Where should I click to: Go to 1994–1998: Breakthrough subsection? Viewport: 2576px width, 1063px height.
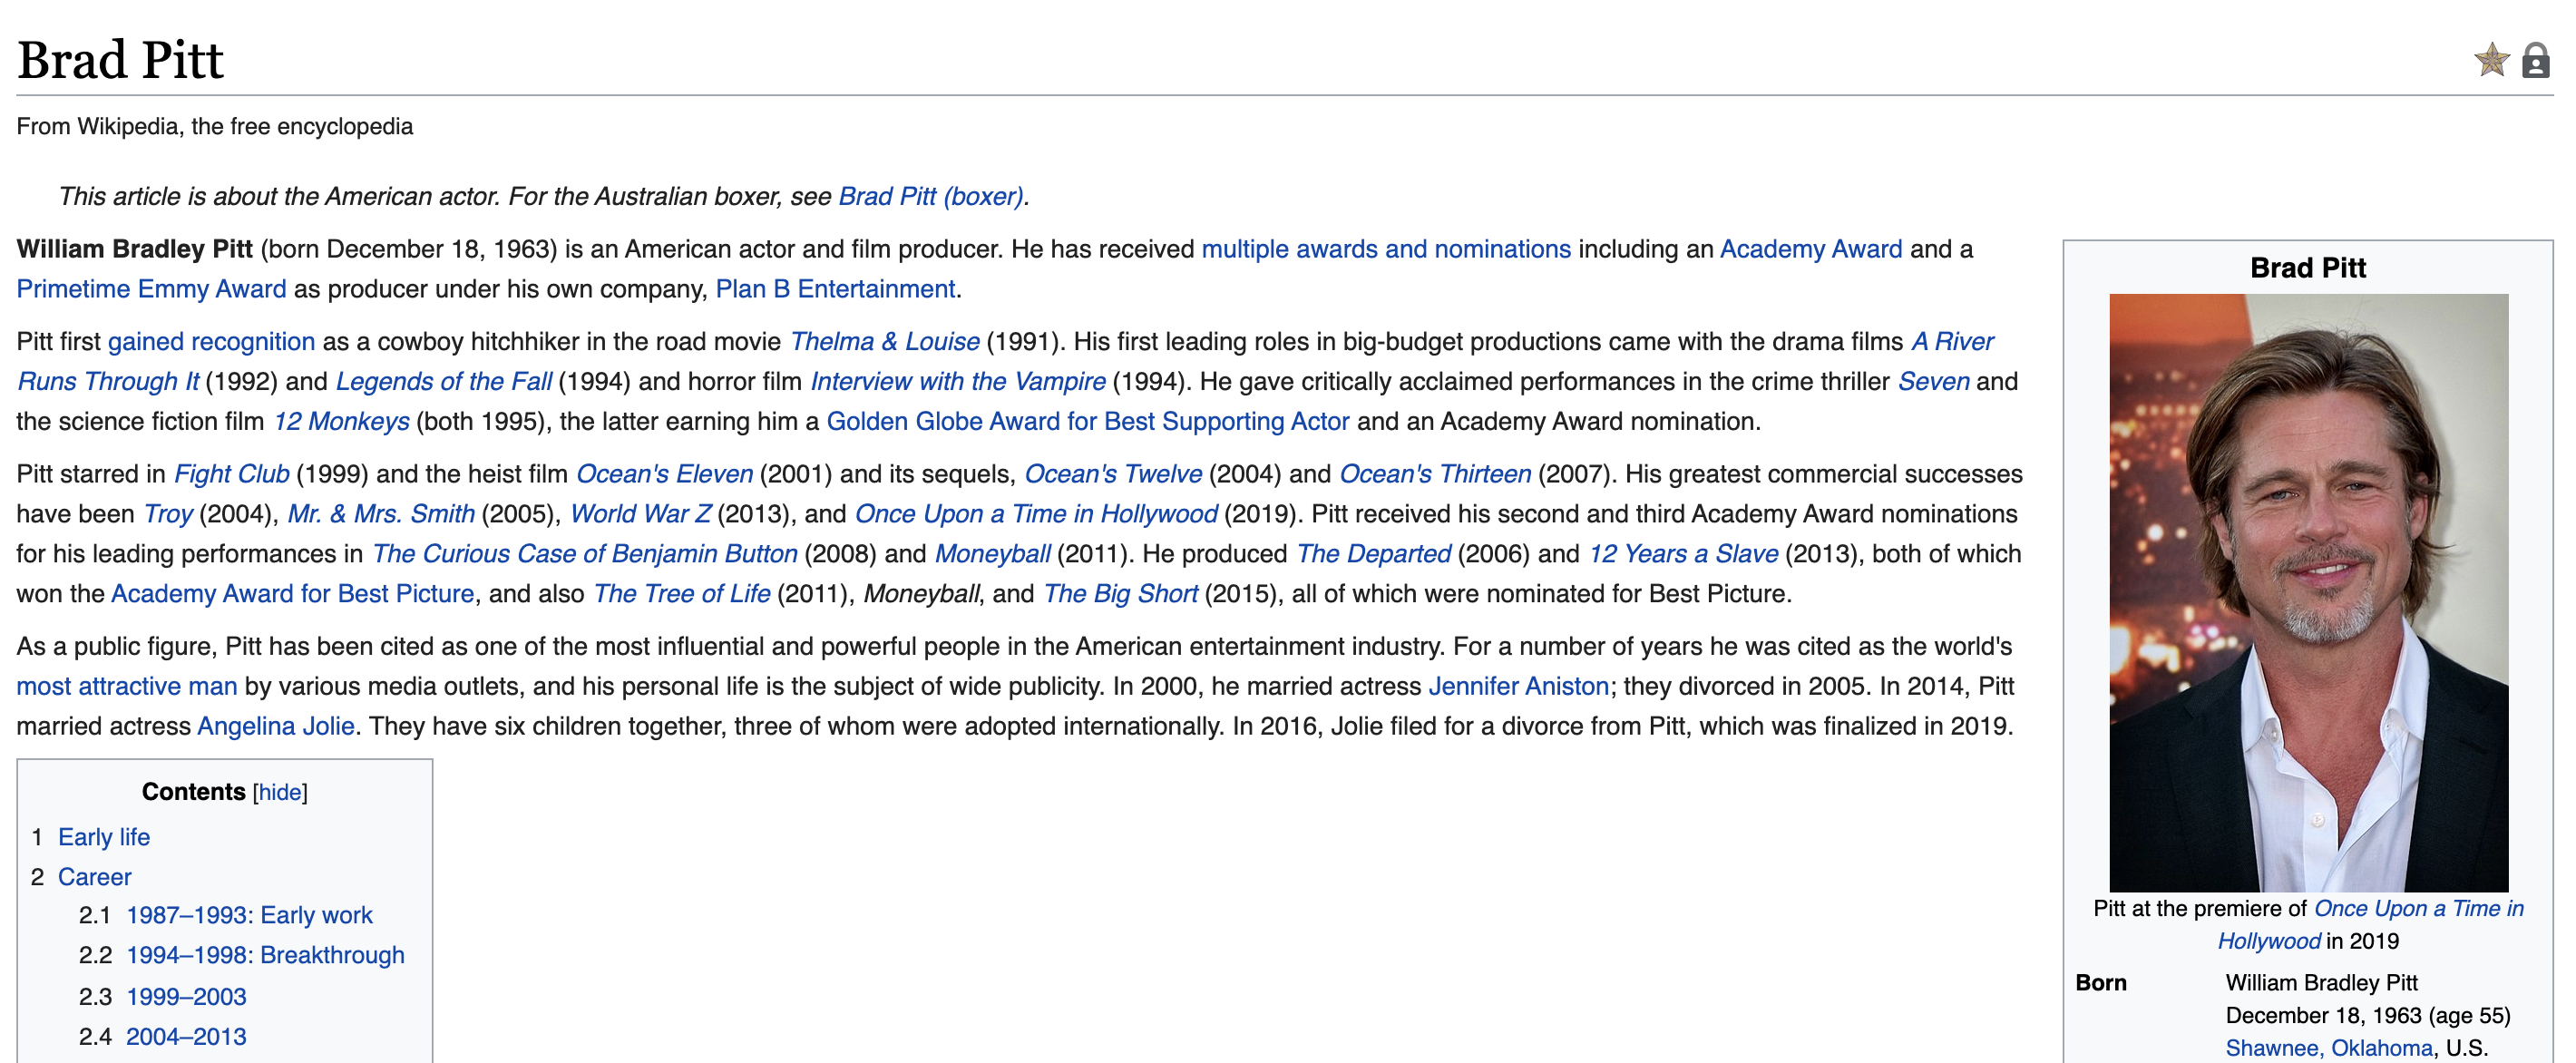(265, 955)
